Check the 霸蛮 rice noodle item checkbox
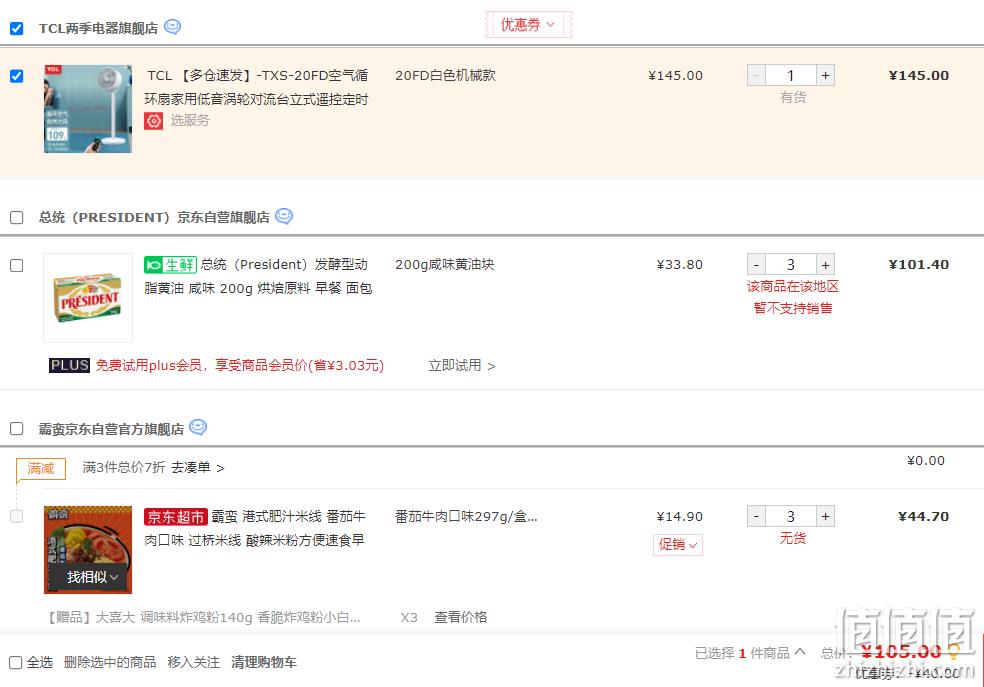984x687 pixels. point(17,516)
